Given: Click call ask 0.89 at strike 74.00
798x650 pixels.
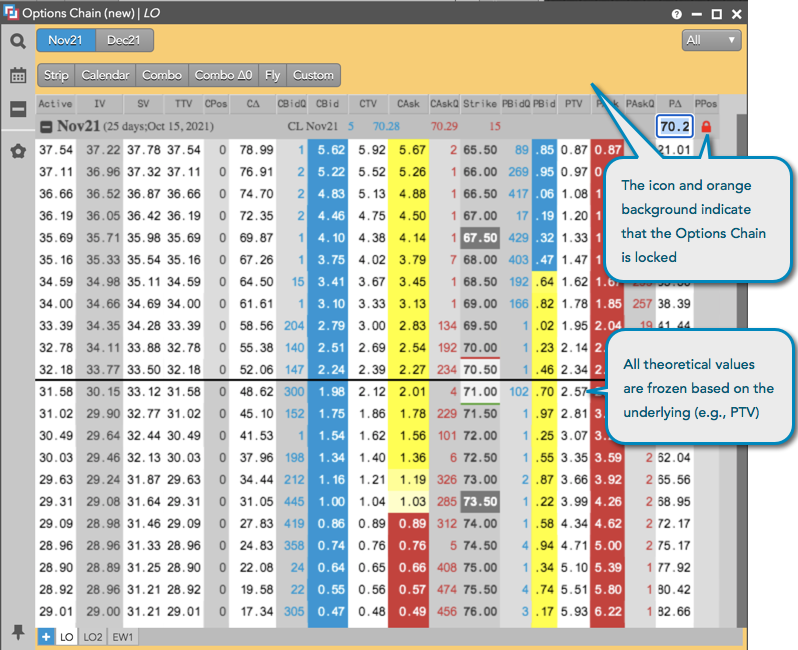Looking at the screenshot, I should pyautogui.click(x=408, y=524).
